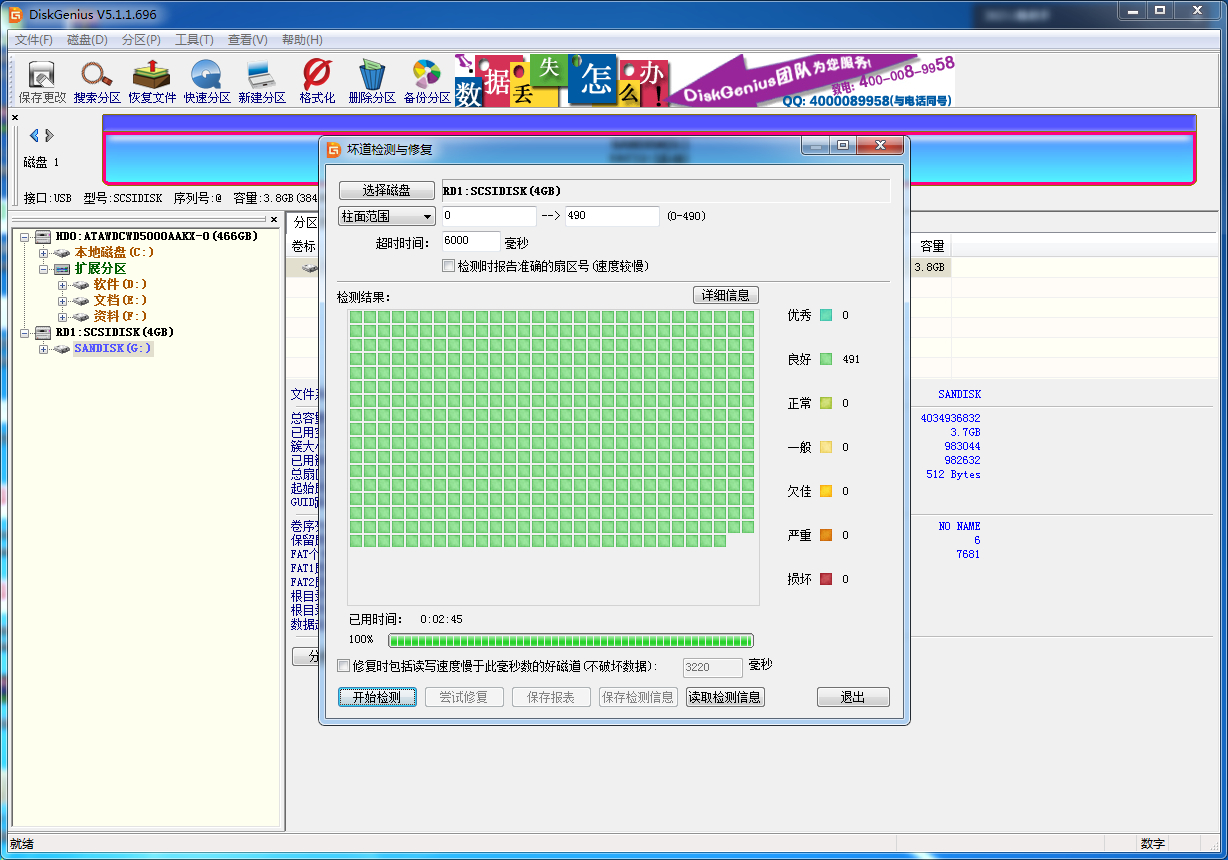Expand the SANDISK(G:) tree node
1228x860 pixels.
pyautogui.click(x=43, y=348)
